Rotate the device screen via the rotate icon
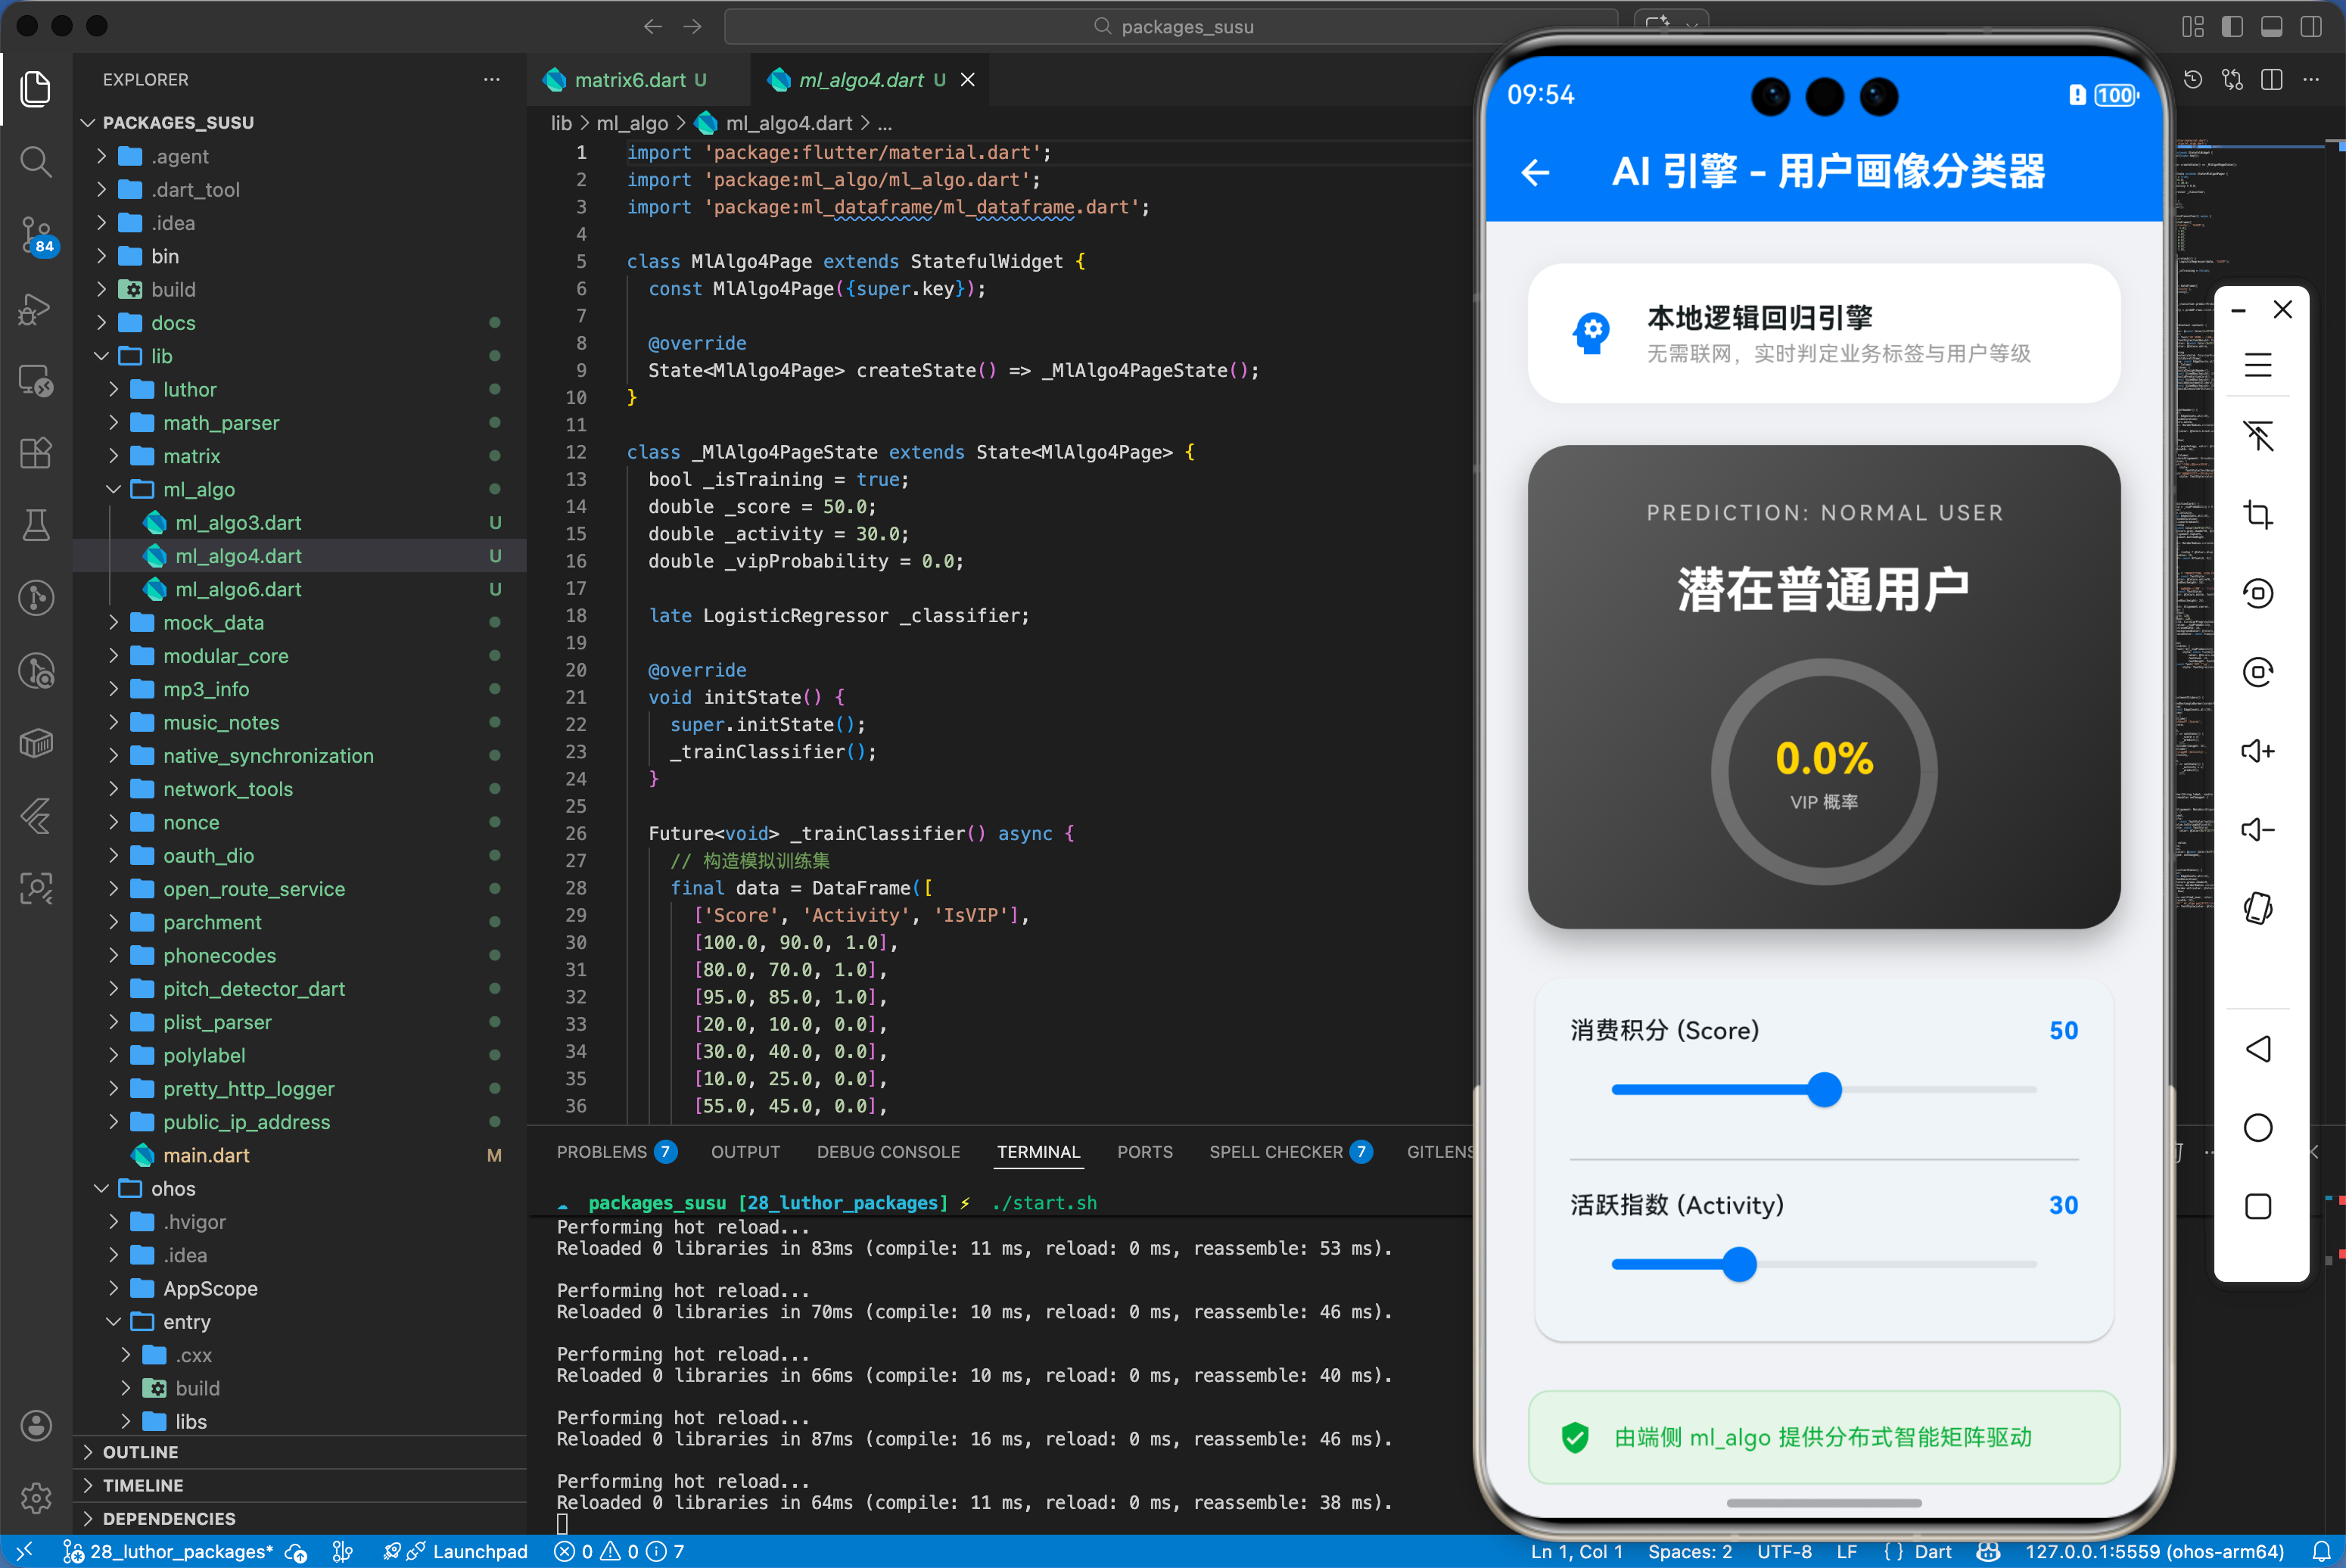Viewport: 2346px width, 1568px height. (2257, 908)
